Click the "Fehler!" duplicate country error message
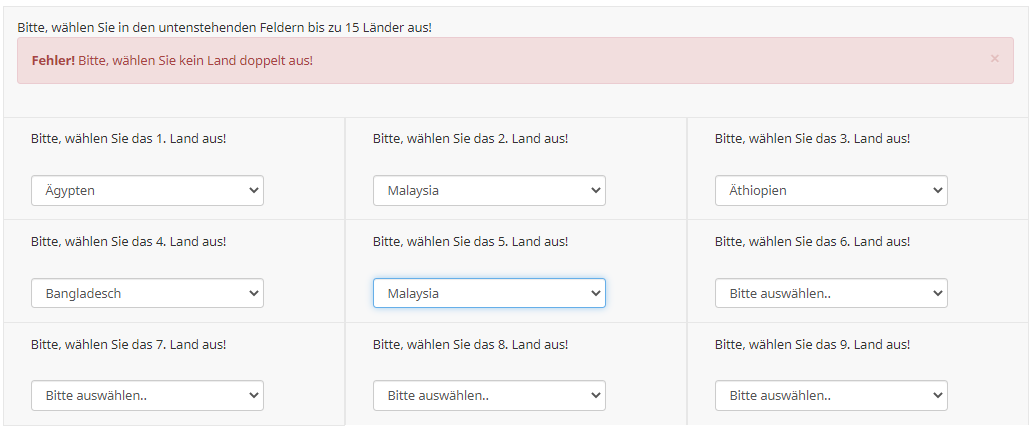 pyautogui.click(x=172, y=60)
